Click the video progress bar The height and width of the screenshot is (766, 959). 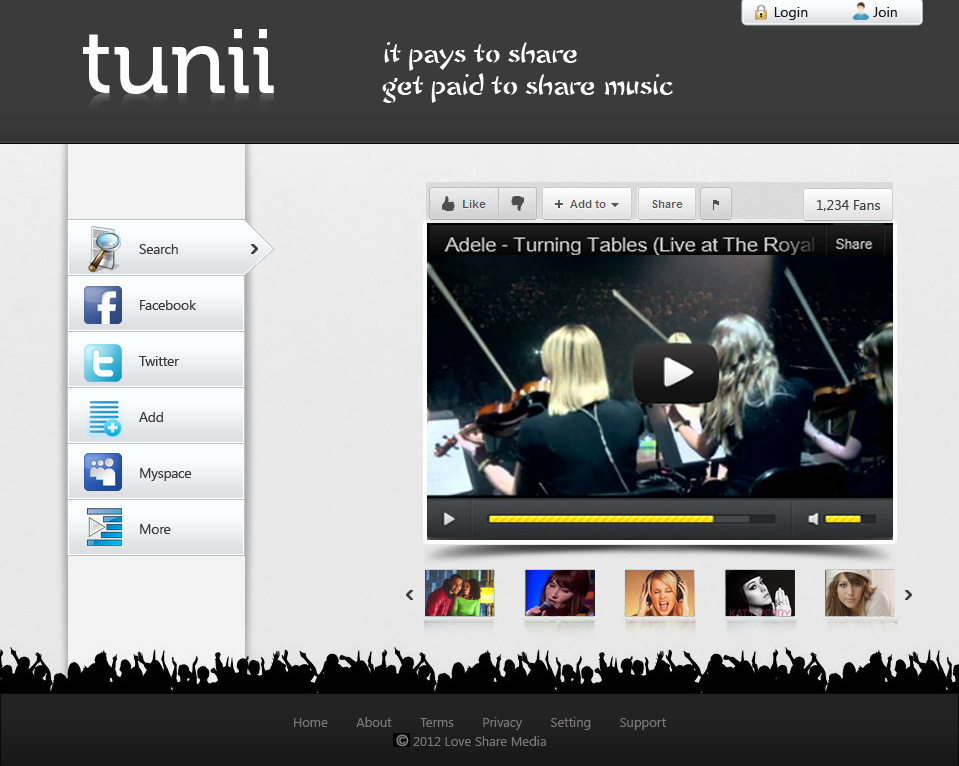tap(631, 519)
